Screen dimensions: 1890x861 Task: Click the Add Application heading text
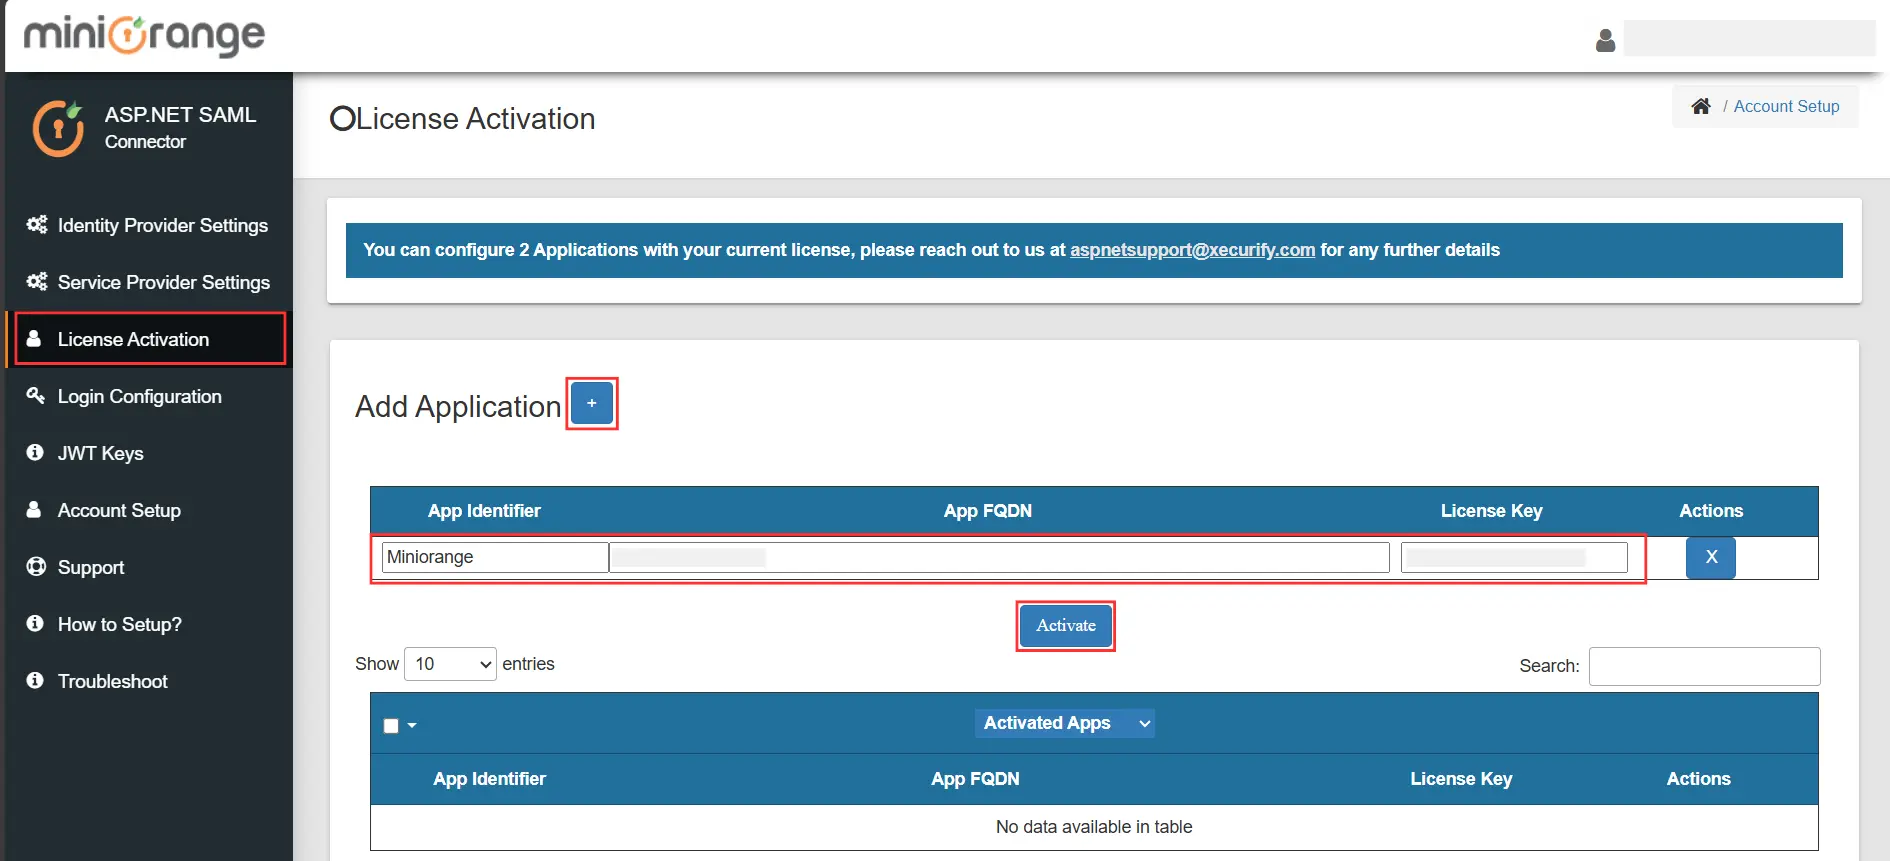click(x=458, y=406)
